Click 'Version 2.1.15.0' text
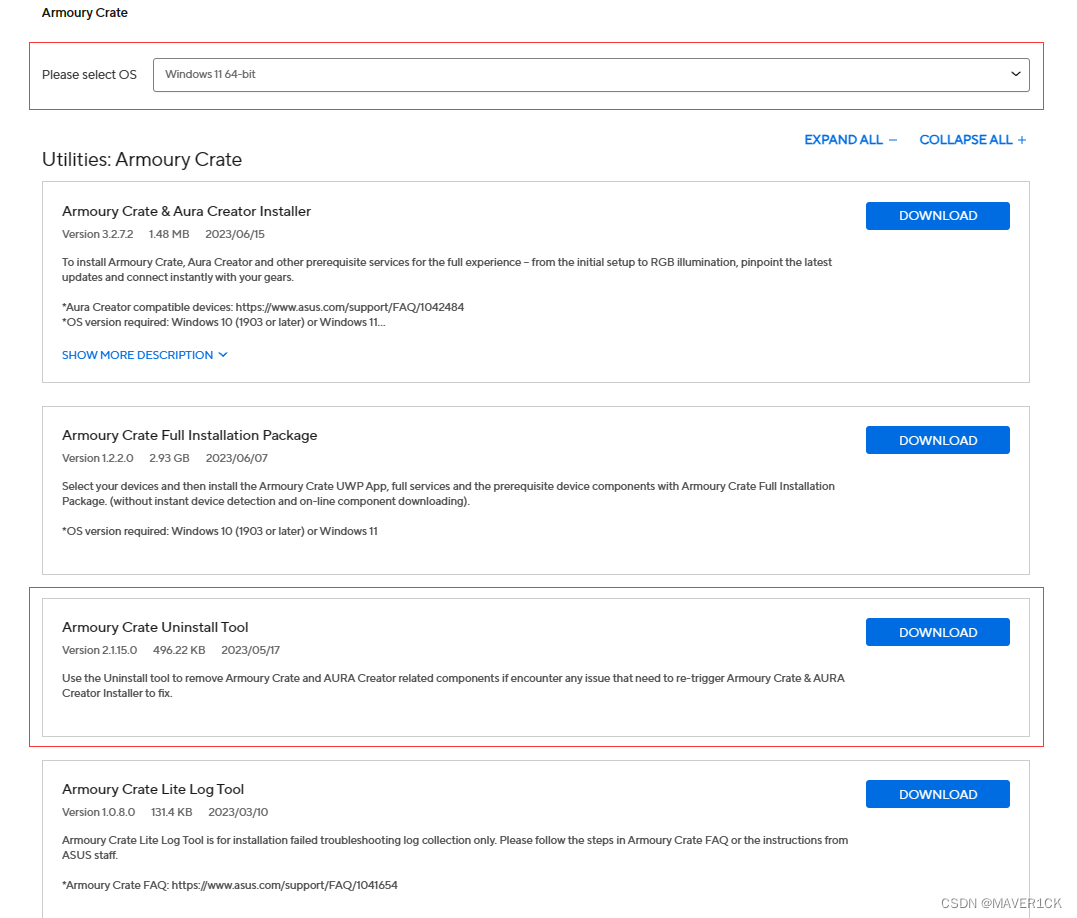This screenshot has width=1077, height=918. (100, 650)
